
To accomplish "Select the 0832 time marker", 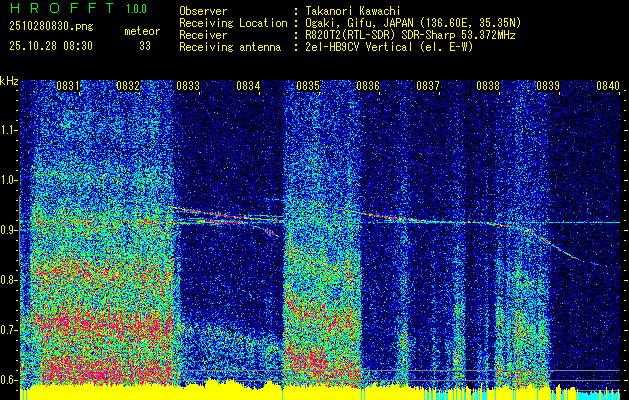I will point(128,87).
